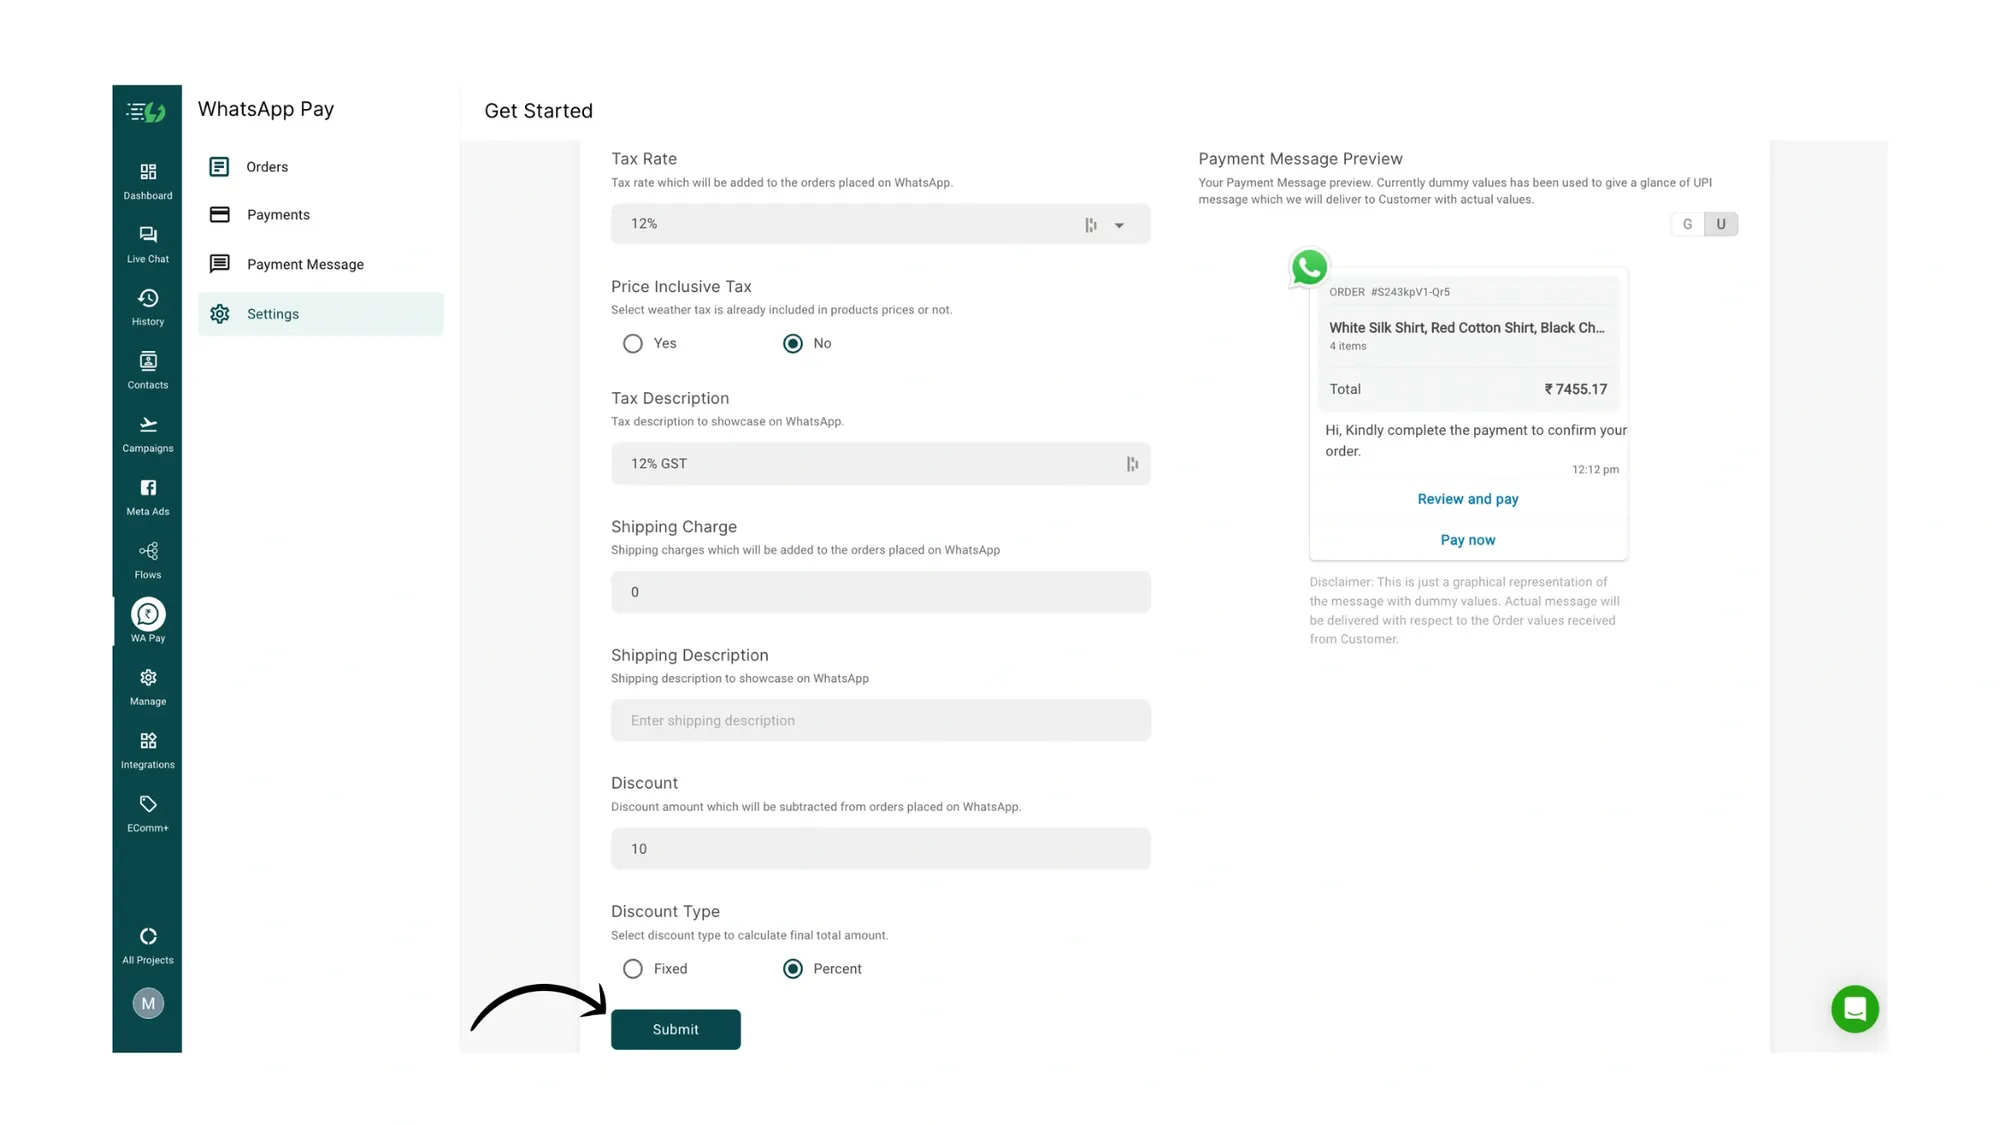Switch to the Payment Message section
The width and height of the screenshot is (2000, 1125).
(305, 264)
